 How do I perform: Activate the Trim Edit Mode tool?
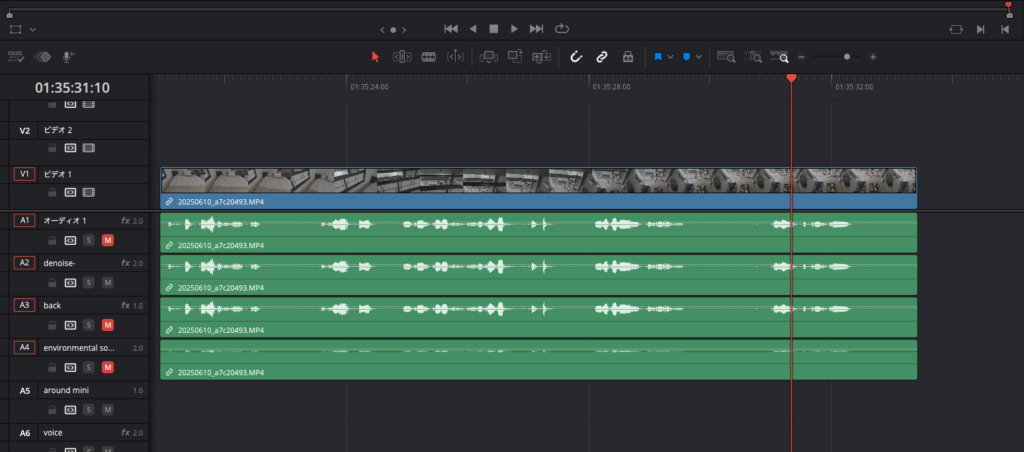pos(402,57)
